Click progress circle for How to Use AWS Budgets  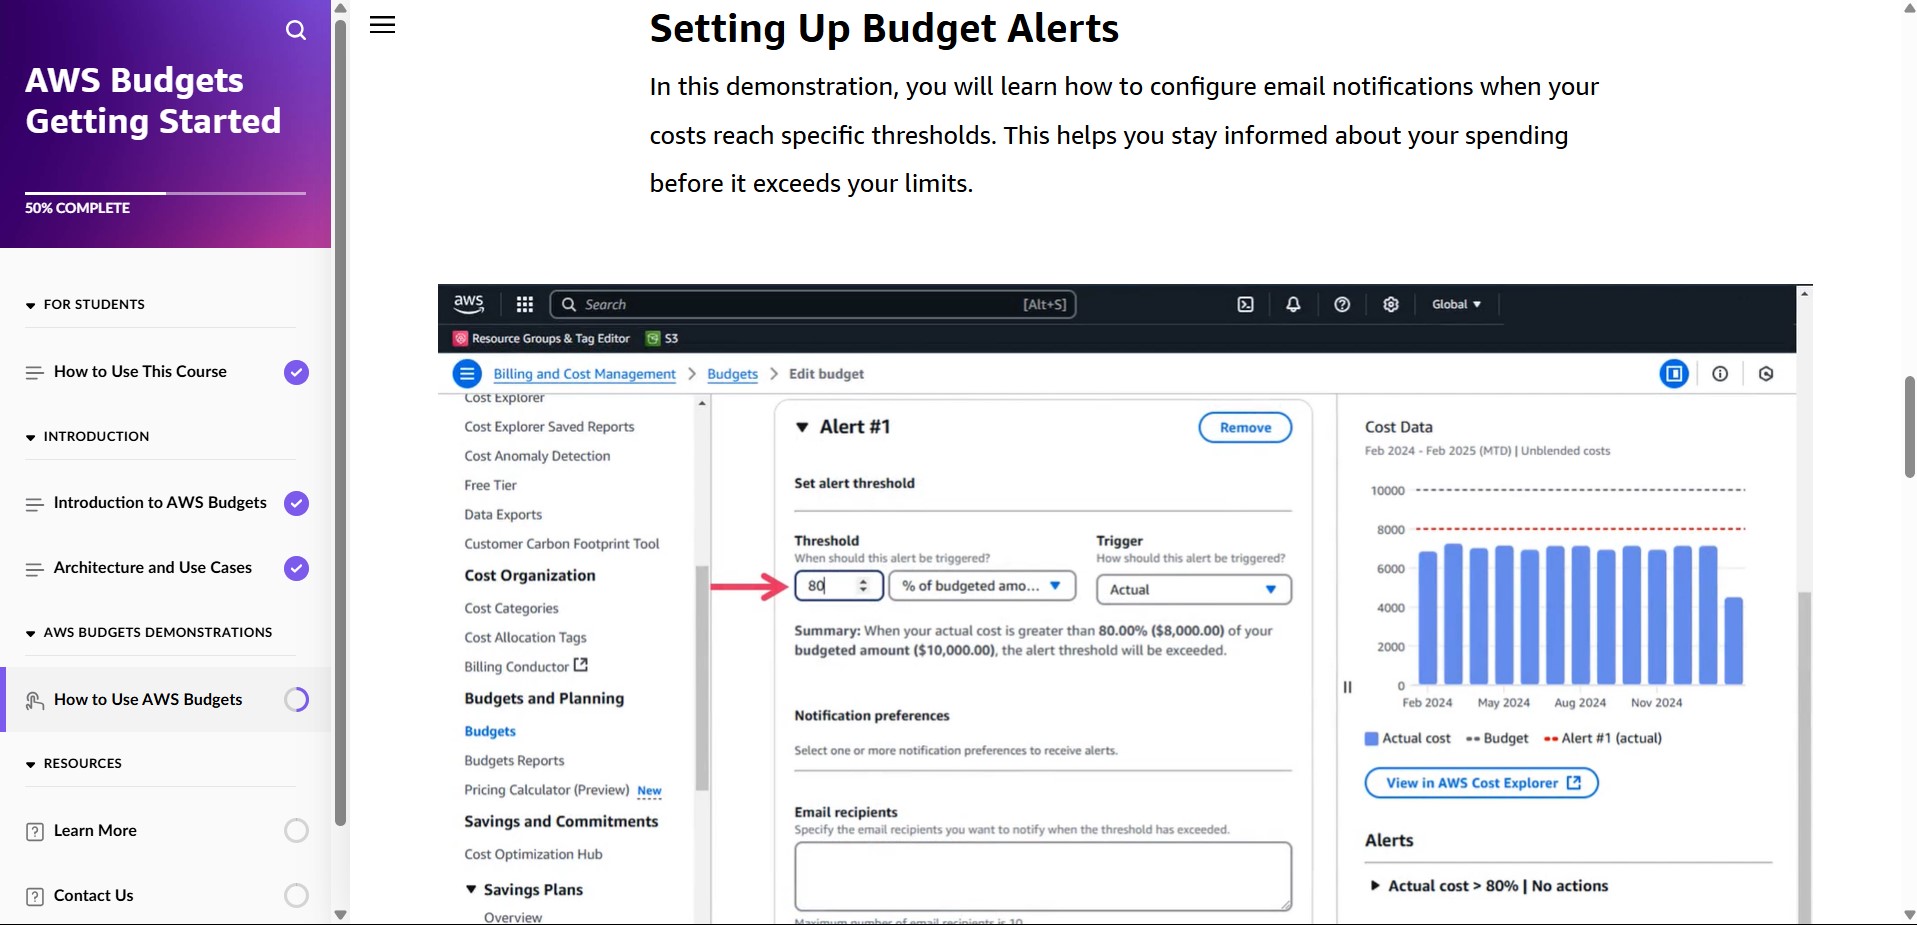click(296, 699)
